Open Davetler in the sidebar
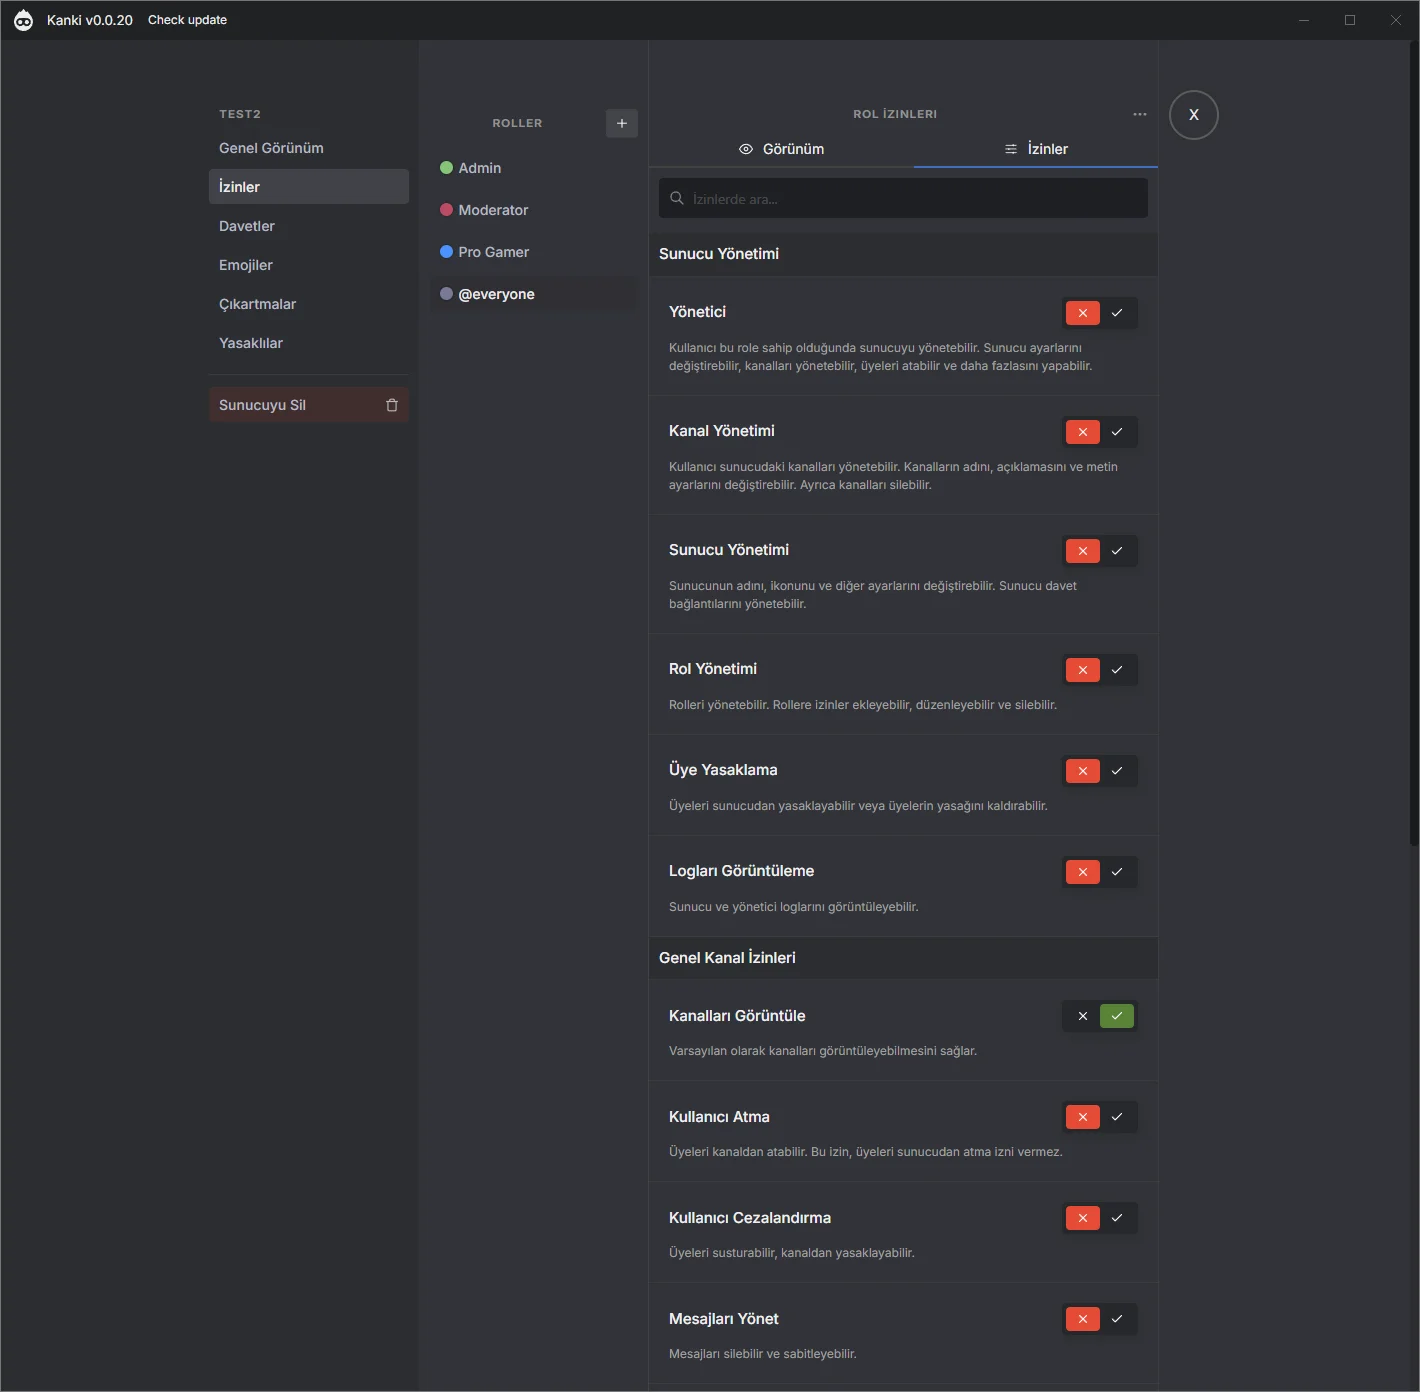 pos(247,226)
